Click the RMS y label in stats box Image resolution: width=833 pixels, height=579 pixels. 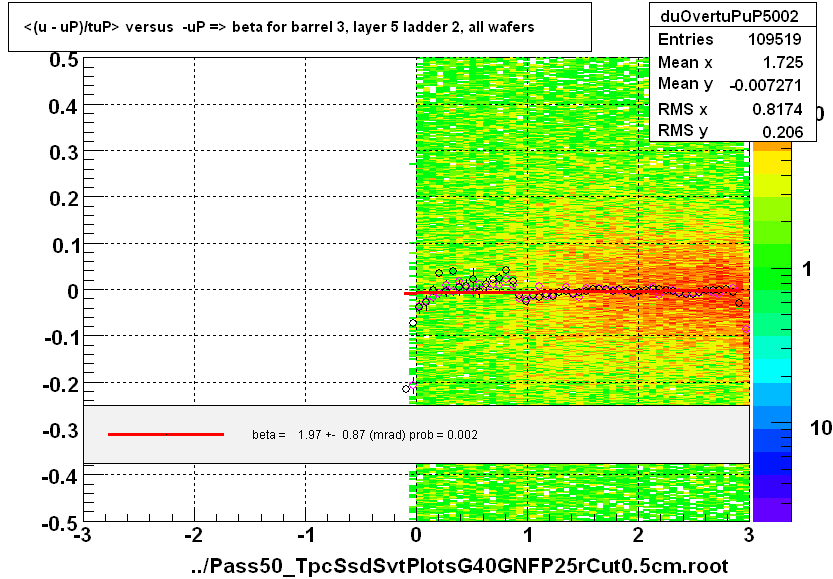click(x=683, y=130)
